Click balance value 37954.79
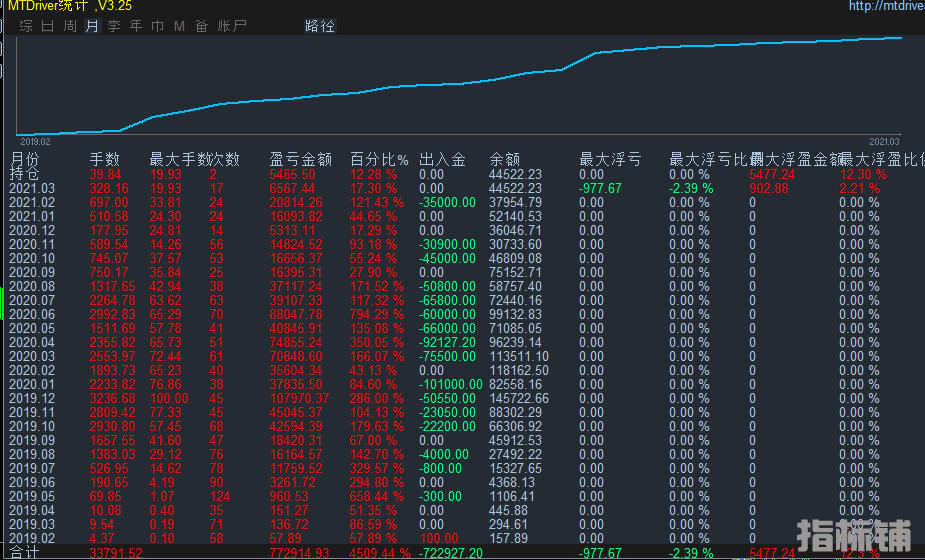The width and height of the screenshot is (925, 560). [515, 202]
